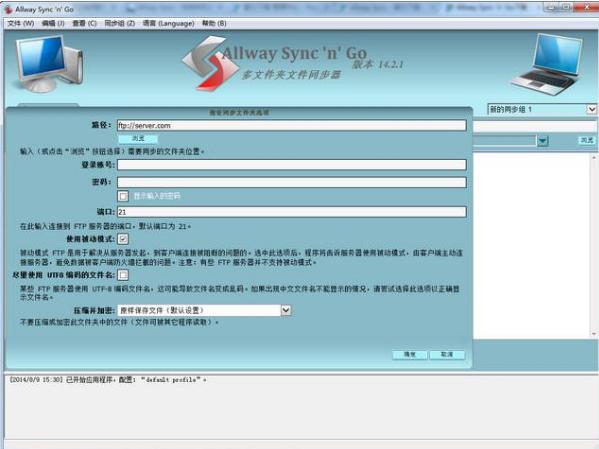Enable the UTF8 encoded filenames checkbox
The image size is (599, 449).
coord(123,275)
